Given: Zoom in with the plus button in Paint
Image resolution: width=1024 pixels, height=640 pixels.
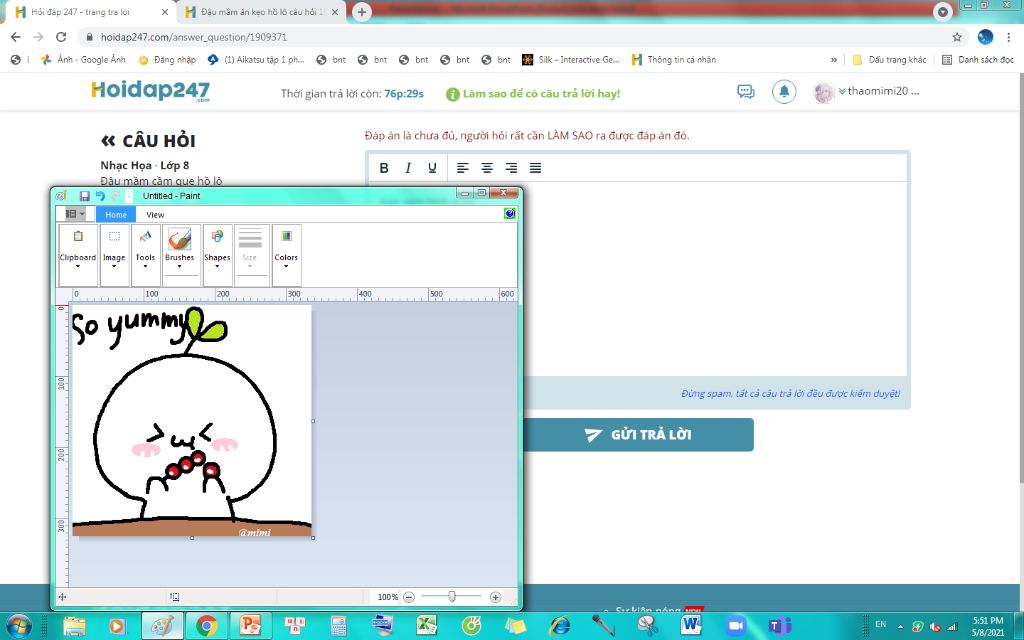Looking at the screenshot, I should click(x=496, y=597).
